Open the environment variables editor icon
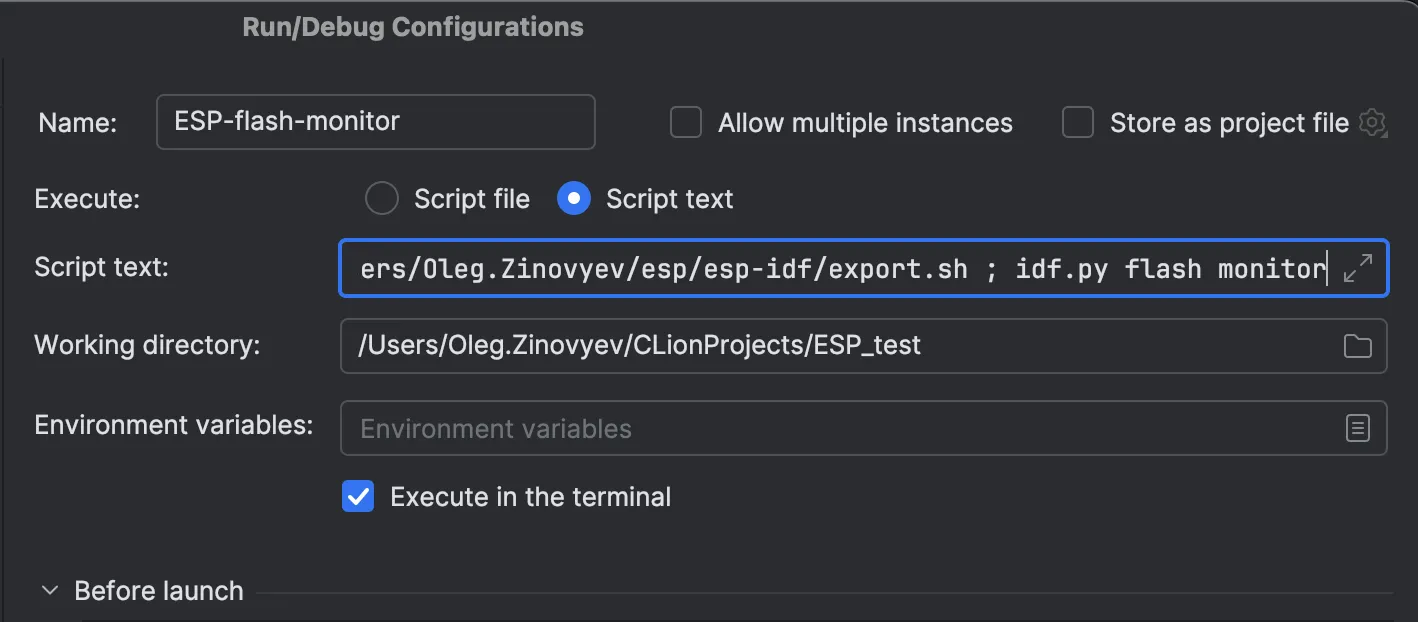The height and width of the screenshot is (622, 1418). (x=1357, y=428)
